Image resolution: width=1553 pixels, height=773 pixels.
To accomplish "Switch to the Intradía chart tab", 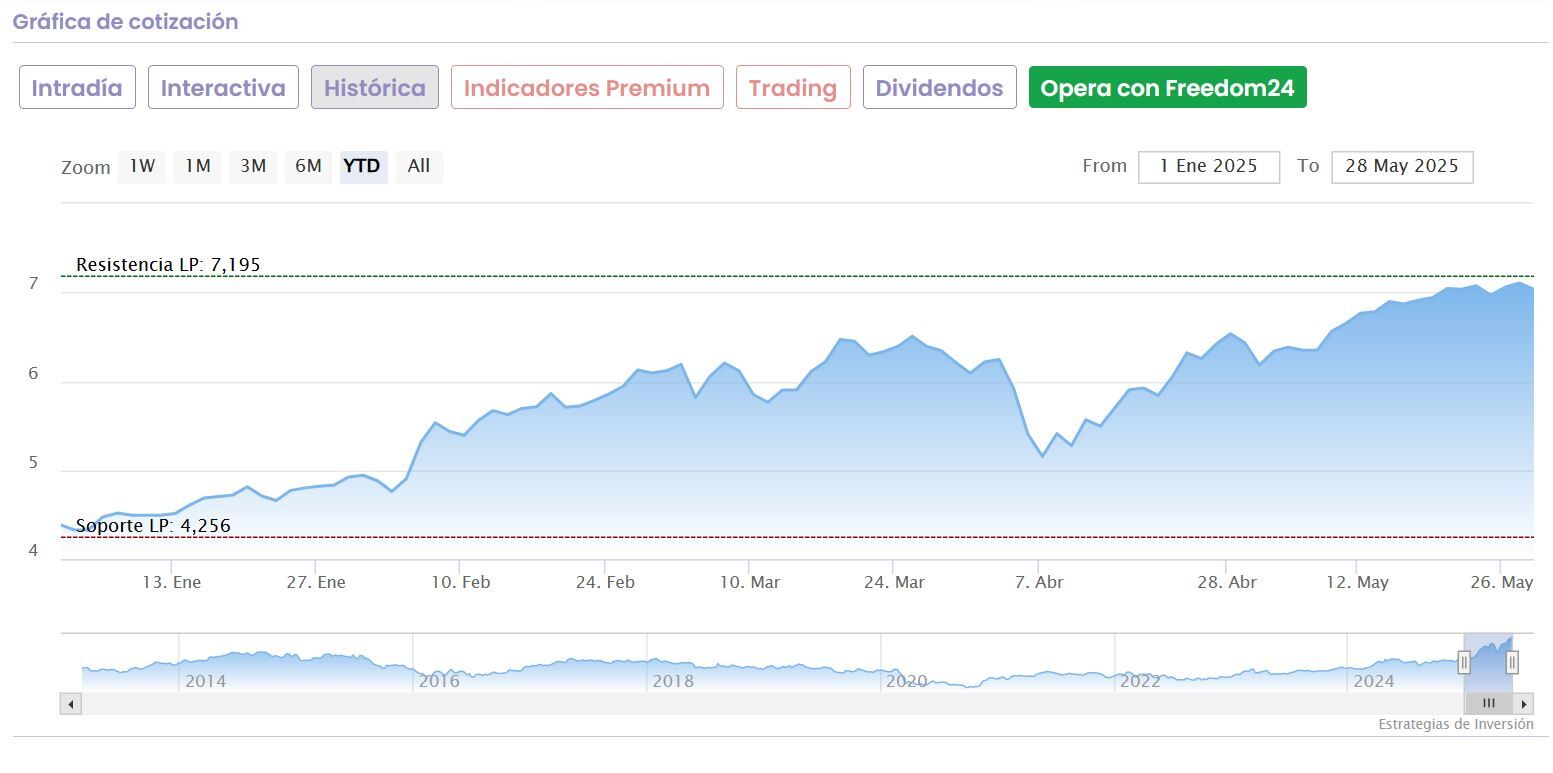I will pyautogui.click(x=77, y=88).
